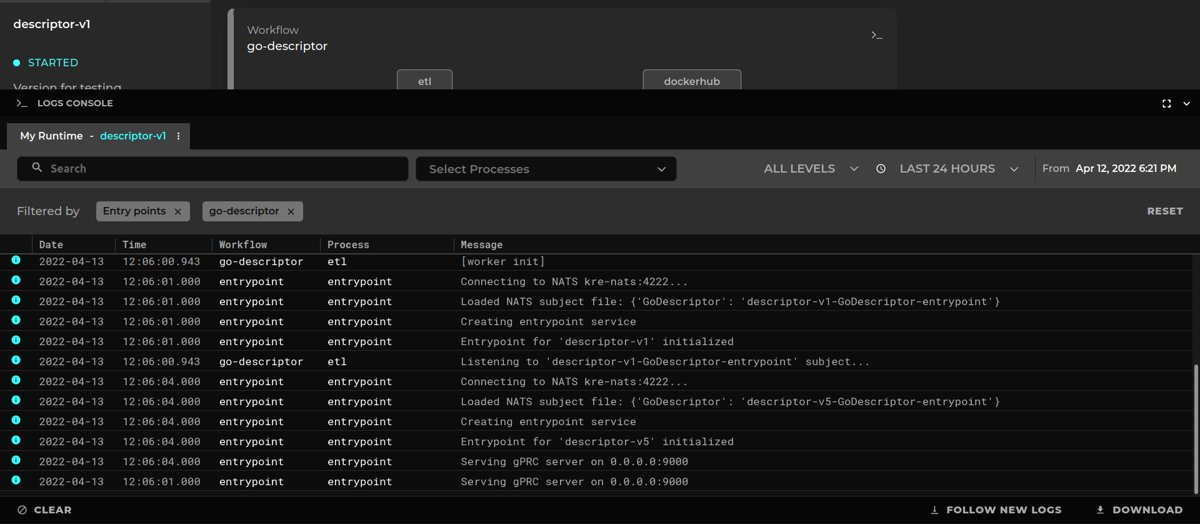Click the DOWNLOAD logs button

(x=1139, y=510)
